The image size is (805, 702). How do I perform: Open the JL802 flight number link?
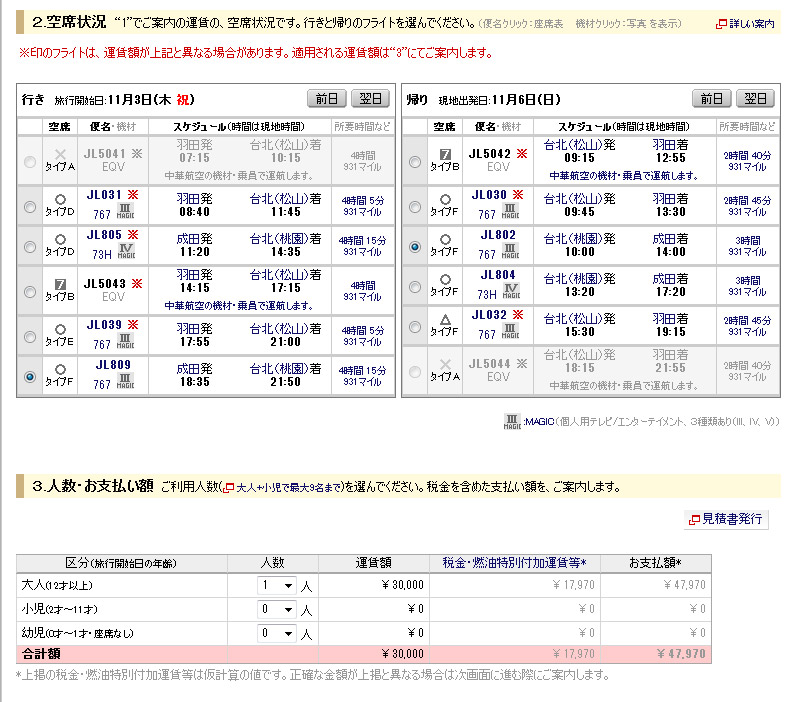[498, 235]
